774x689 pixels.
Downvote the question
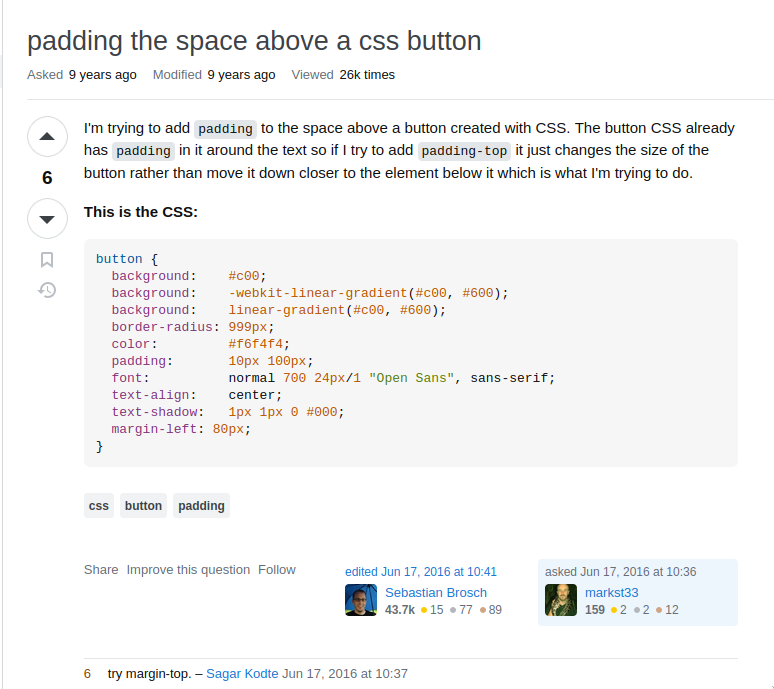(47, 219)
